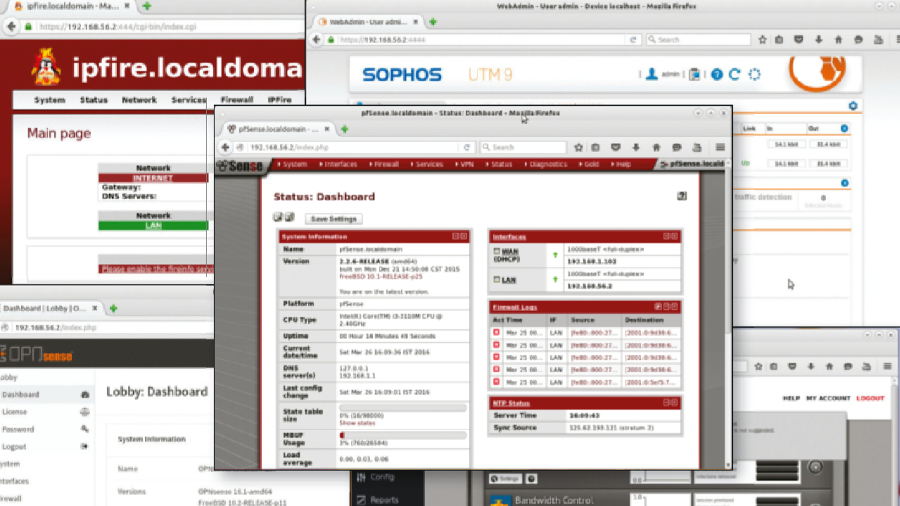
Task: Click the Sophos admin user icon
Action: (x=651, y=74)
